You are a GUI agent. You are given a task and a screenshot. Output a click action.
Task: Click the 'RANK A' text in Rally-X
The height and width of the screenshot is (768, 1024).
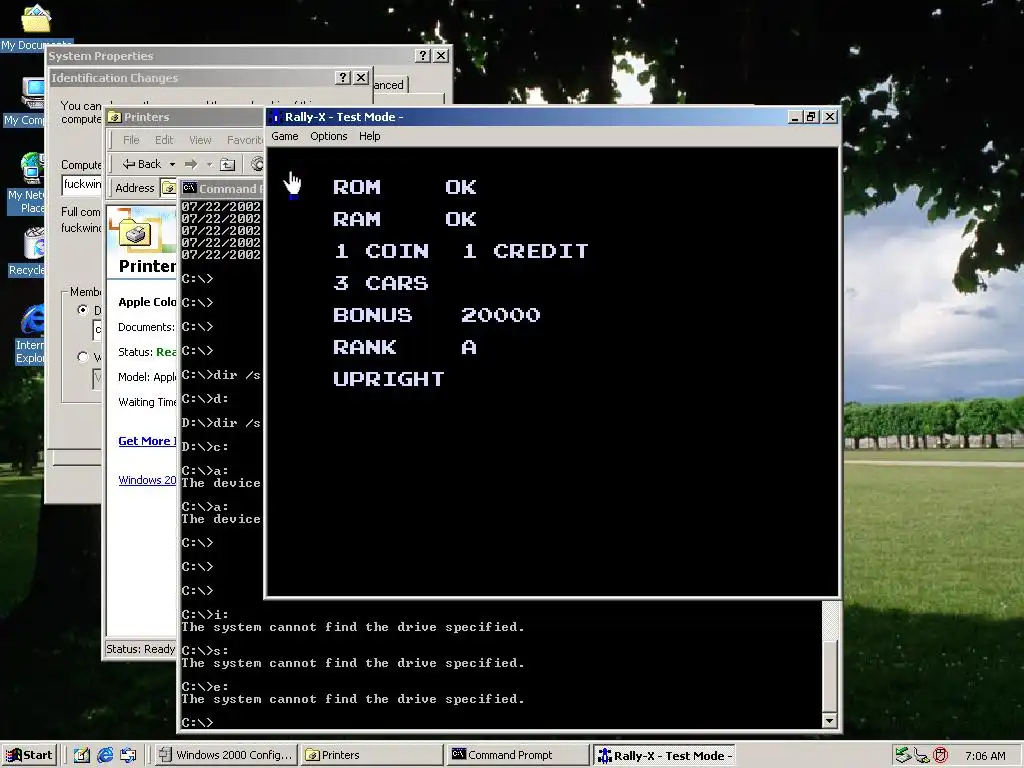(405, 347)
